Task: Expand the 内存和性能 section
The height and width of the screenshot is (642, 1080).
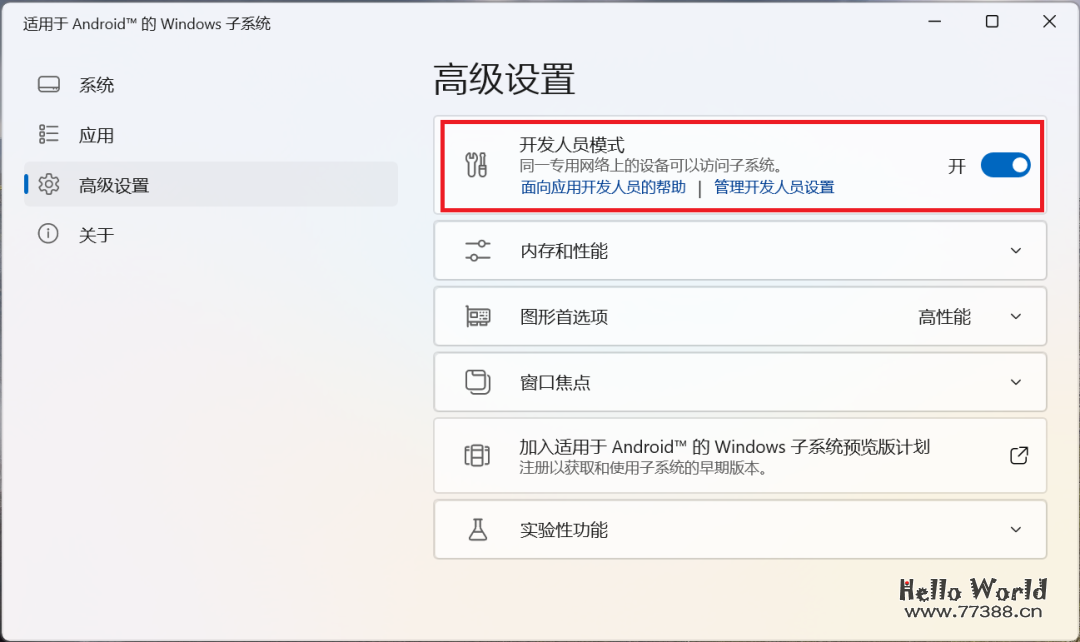Action: (1016, 250)
